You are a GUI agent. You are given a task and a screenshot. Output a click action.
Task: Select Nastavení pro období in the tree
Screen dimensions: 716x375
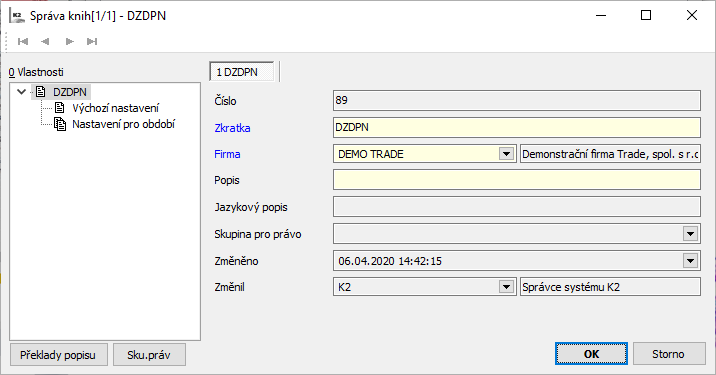123,124
